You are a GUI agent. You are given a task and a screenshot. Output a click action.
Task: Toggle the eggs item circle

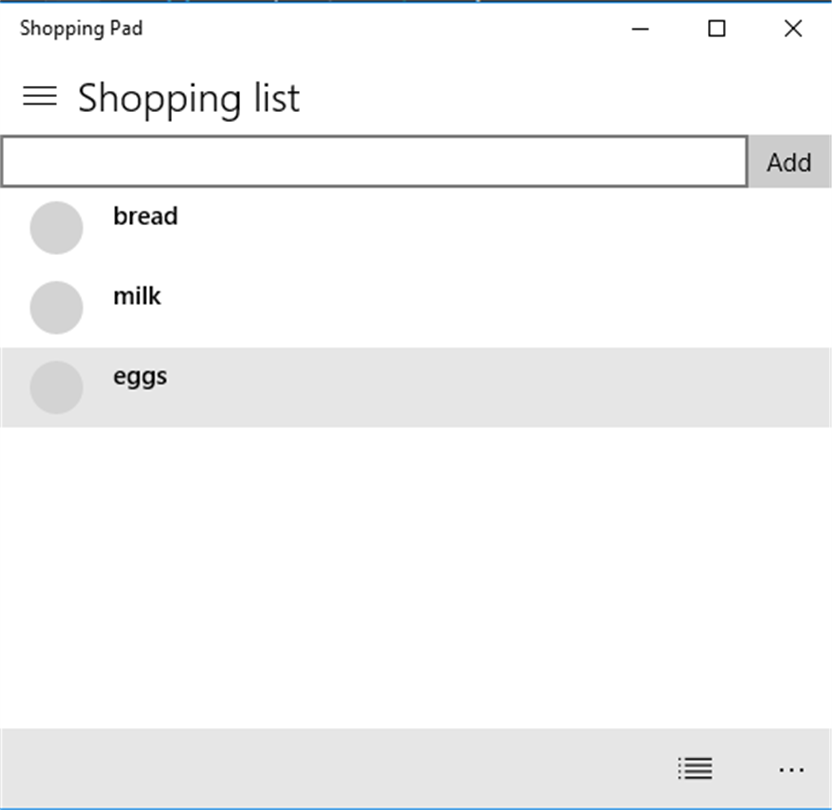pyautogui.click(x=56, y=387)
